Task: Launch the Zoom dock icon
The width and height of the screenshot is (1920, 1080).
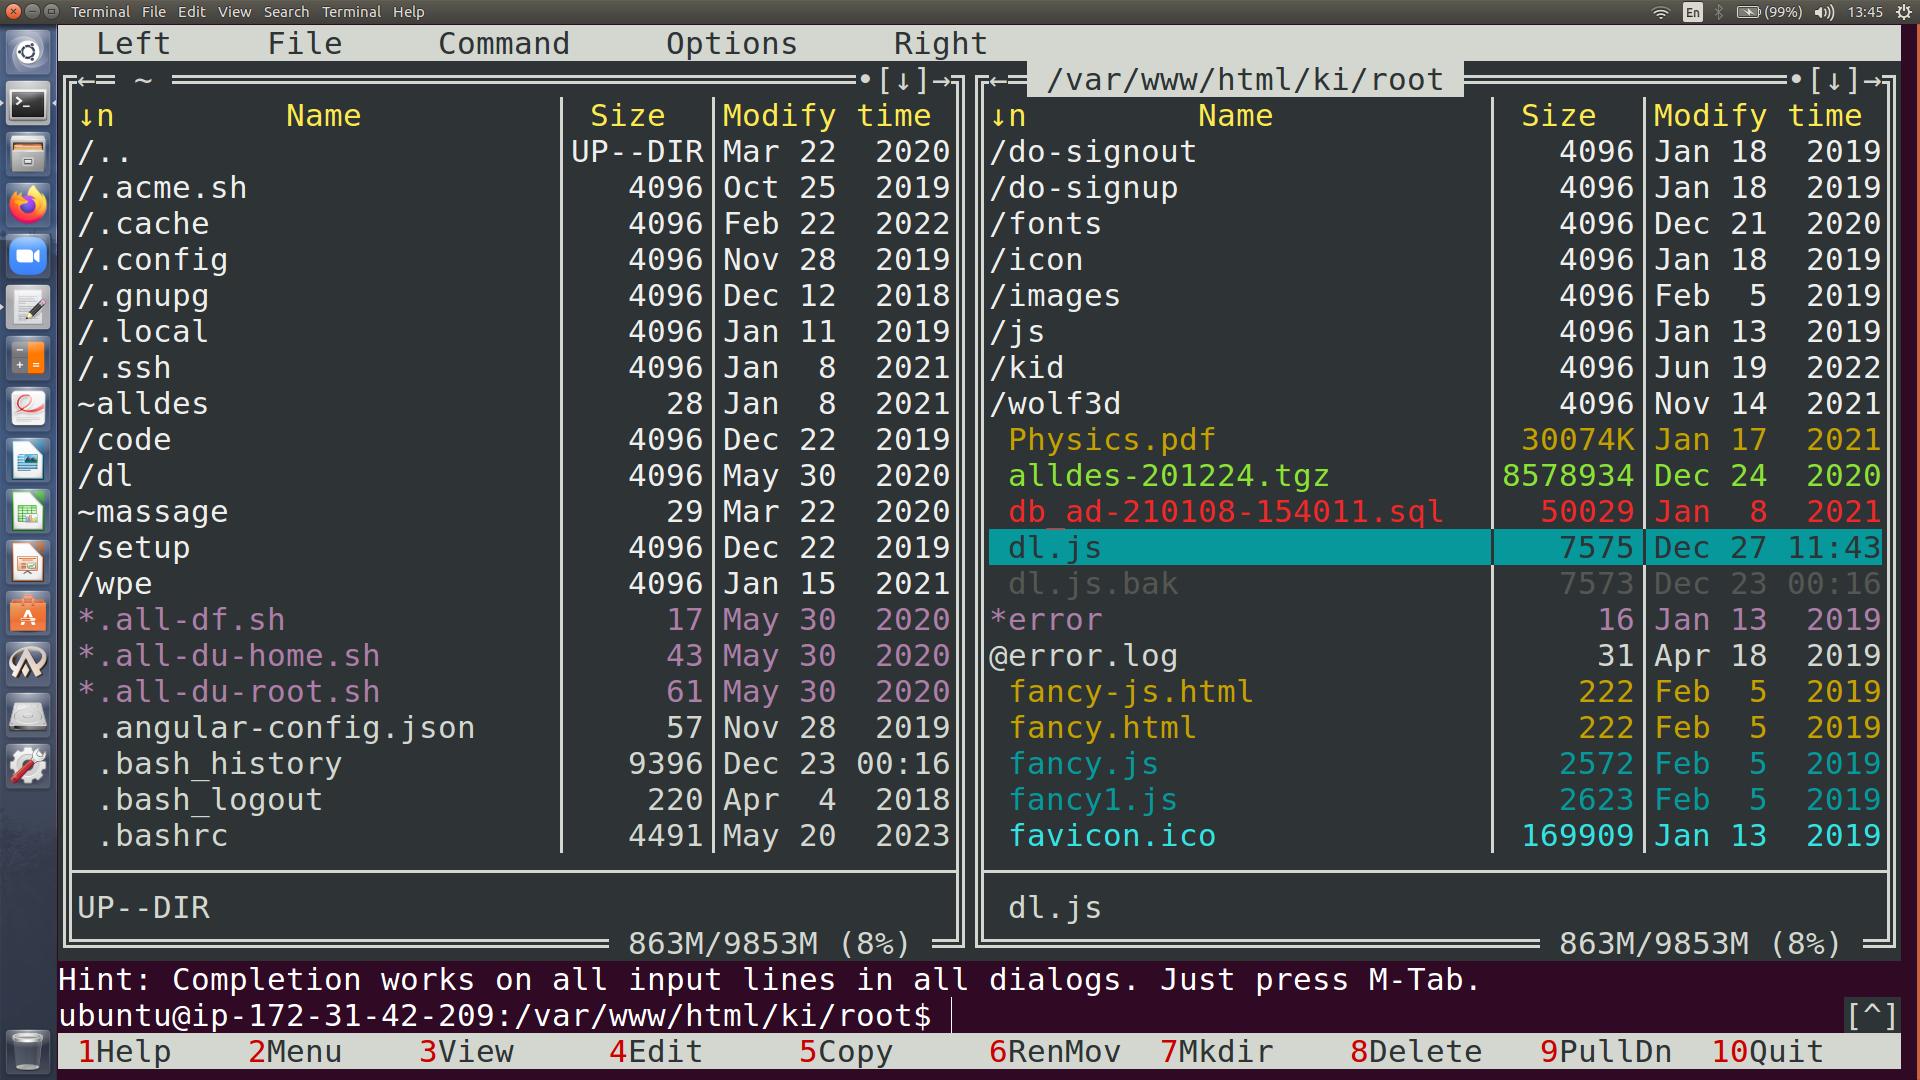Action: pos(28,257)
